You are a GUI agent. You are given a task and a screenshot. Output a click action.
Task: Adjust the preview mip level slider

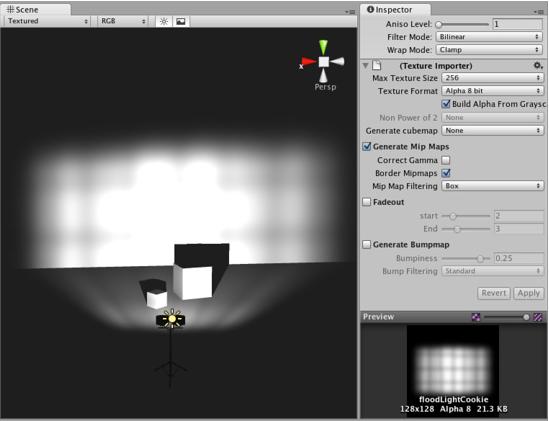[506, 317]
